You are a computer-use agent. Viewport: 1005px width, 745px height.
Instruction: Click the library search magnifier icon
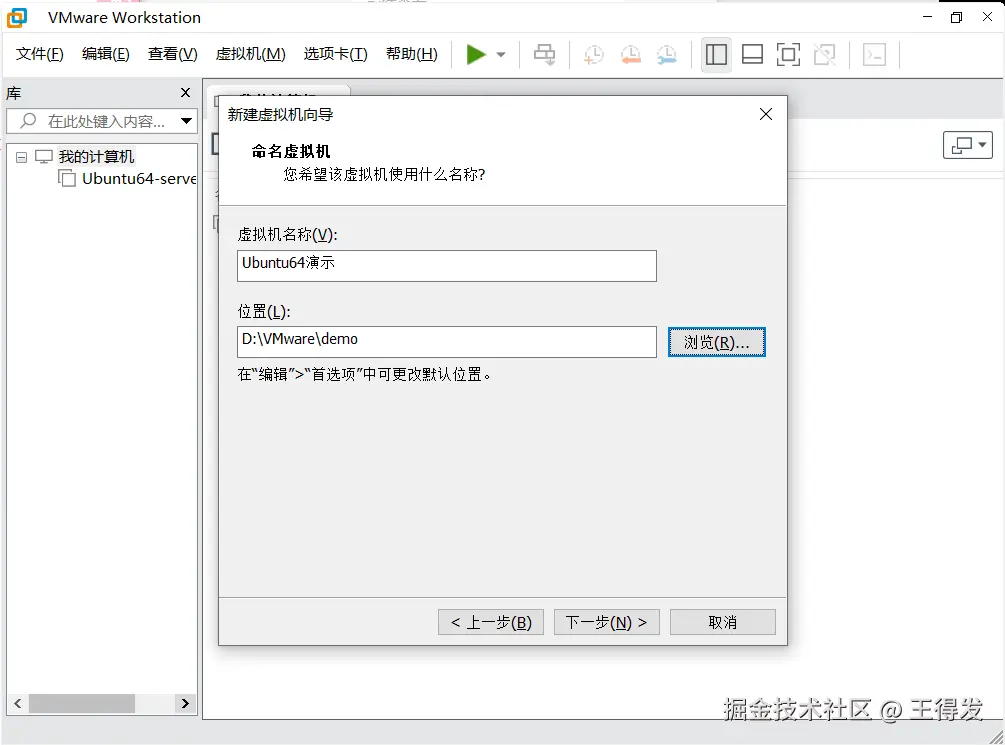pos(28,121)
